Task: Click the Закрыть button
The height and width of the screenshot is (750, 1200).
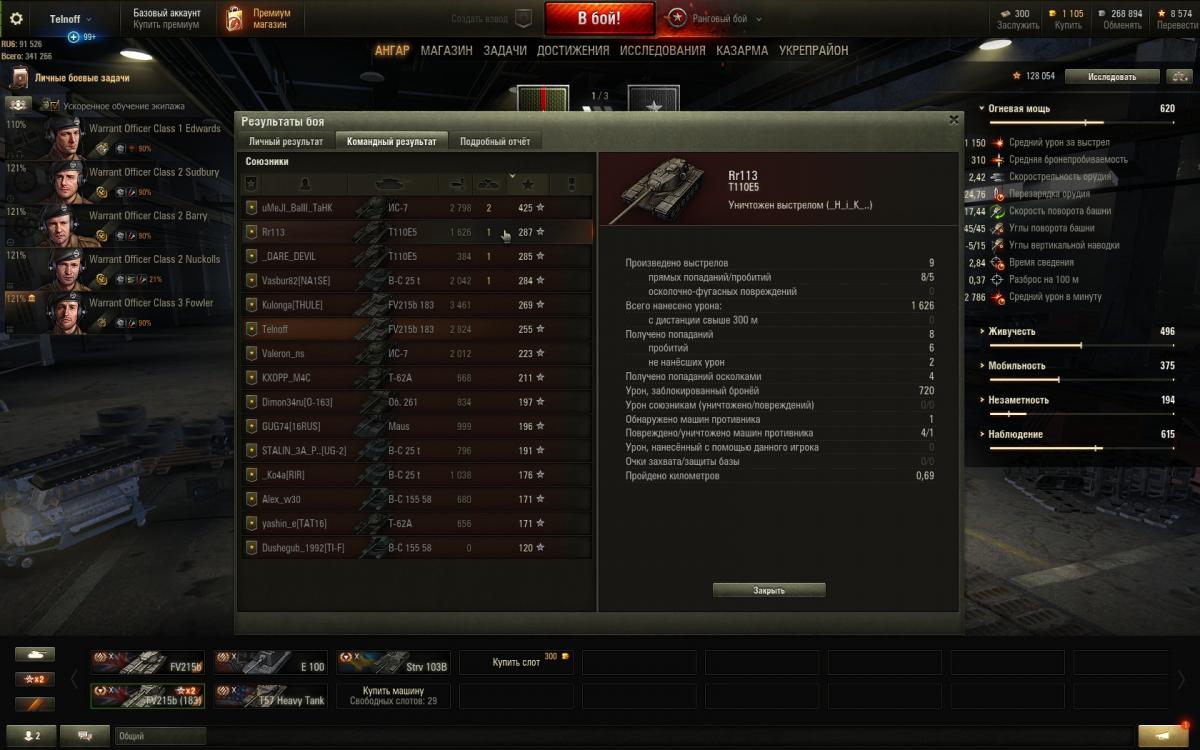Action: [769, 590]
